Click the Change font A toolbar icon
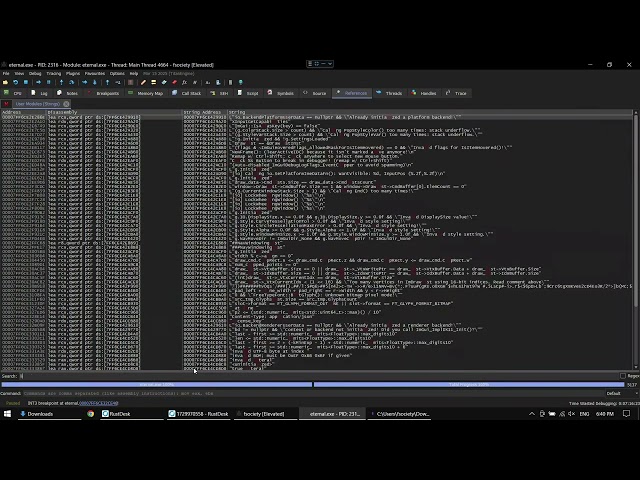The width and height of the screenshot is (640, 480). pos(208,82)
